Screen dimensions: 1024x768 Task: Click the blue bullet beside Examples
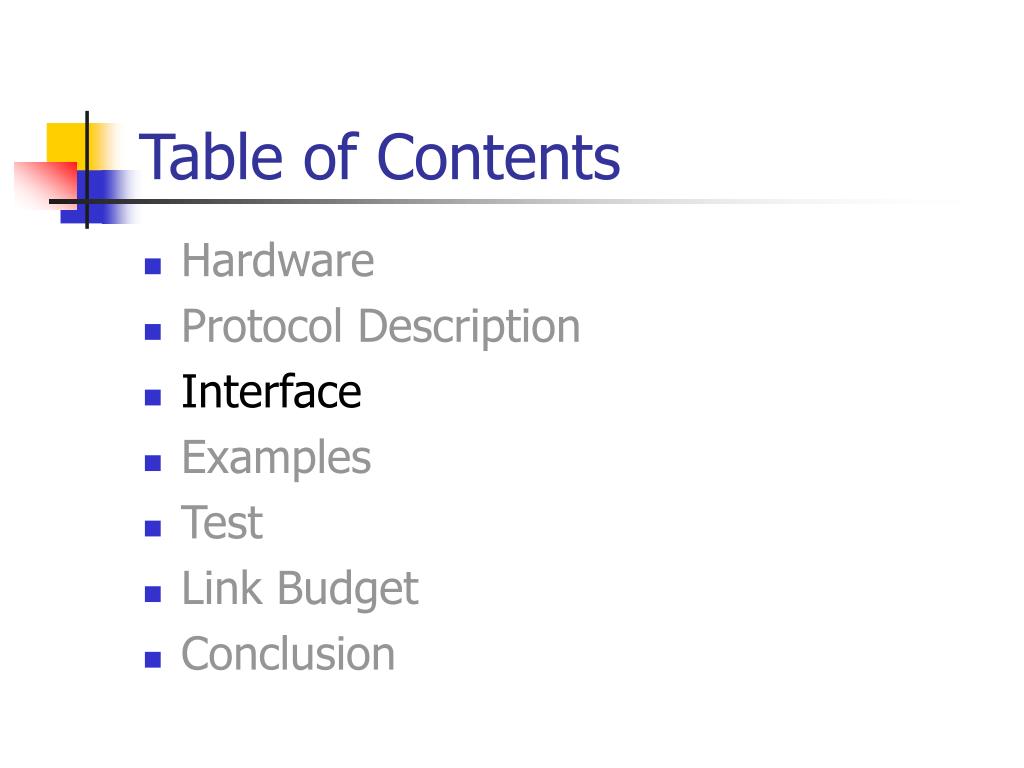153,463
